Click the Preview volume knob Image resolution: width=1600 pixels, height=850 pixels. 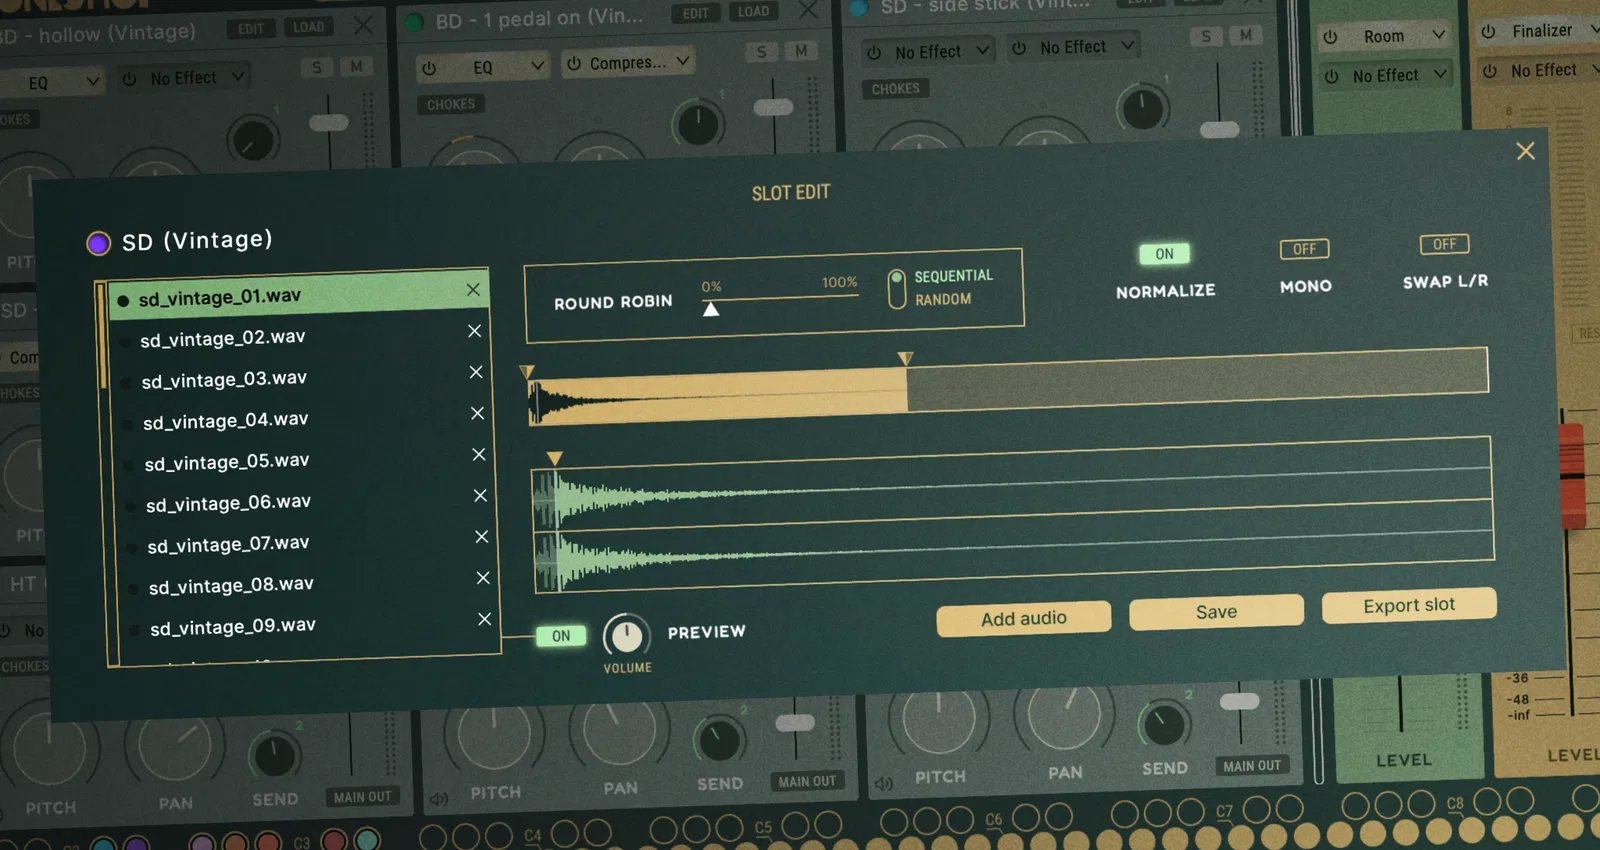tap(627, 636)
